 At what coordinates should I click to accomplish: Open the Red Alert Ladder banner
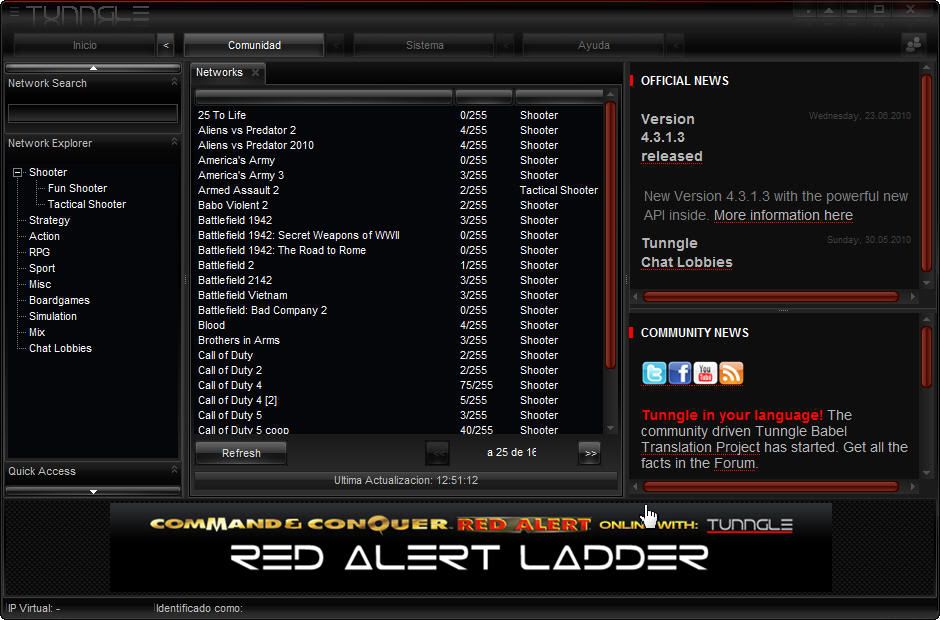click(x=471, y=547)
